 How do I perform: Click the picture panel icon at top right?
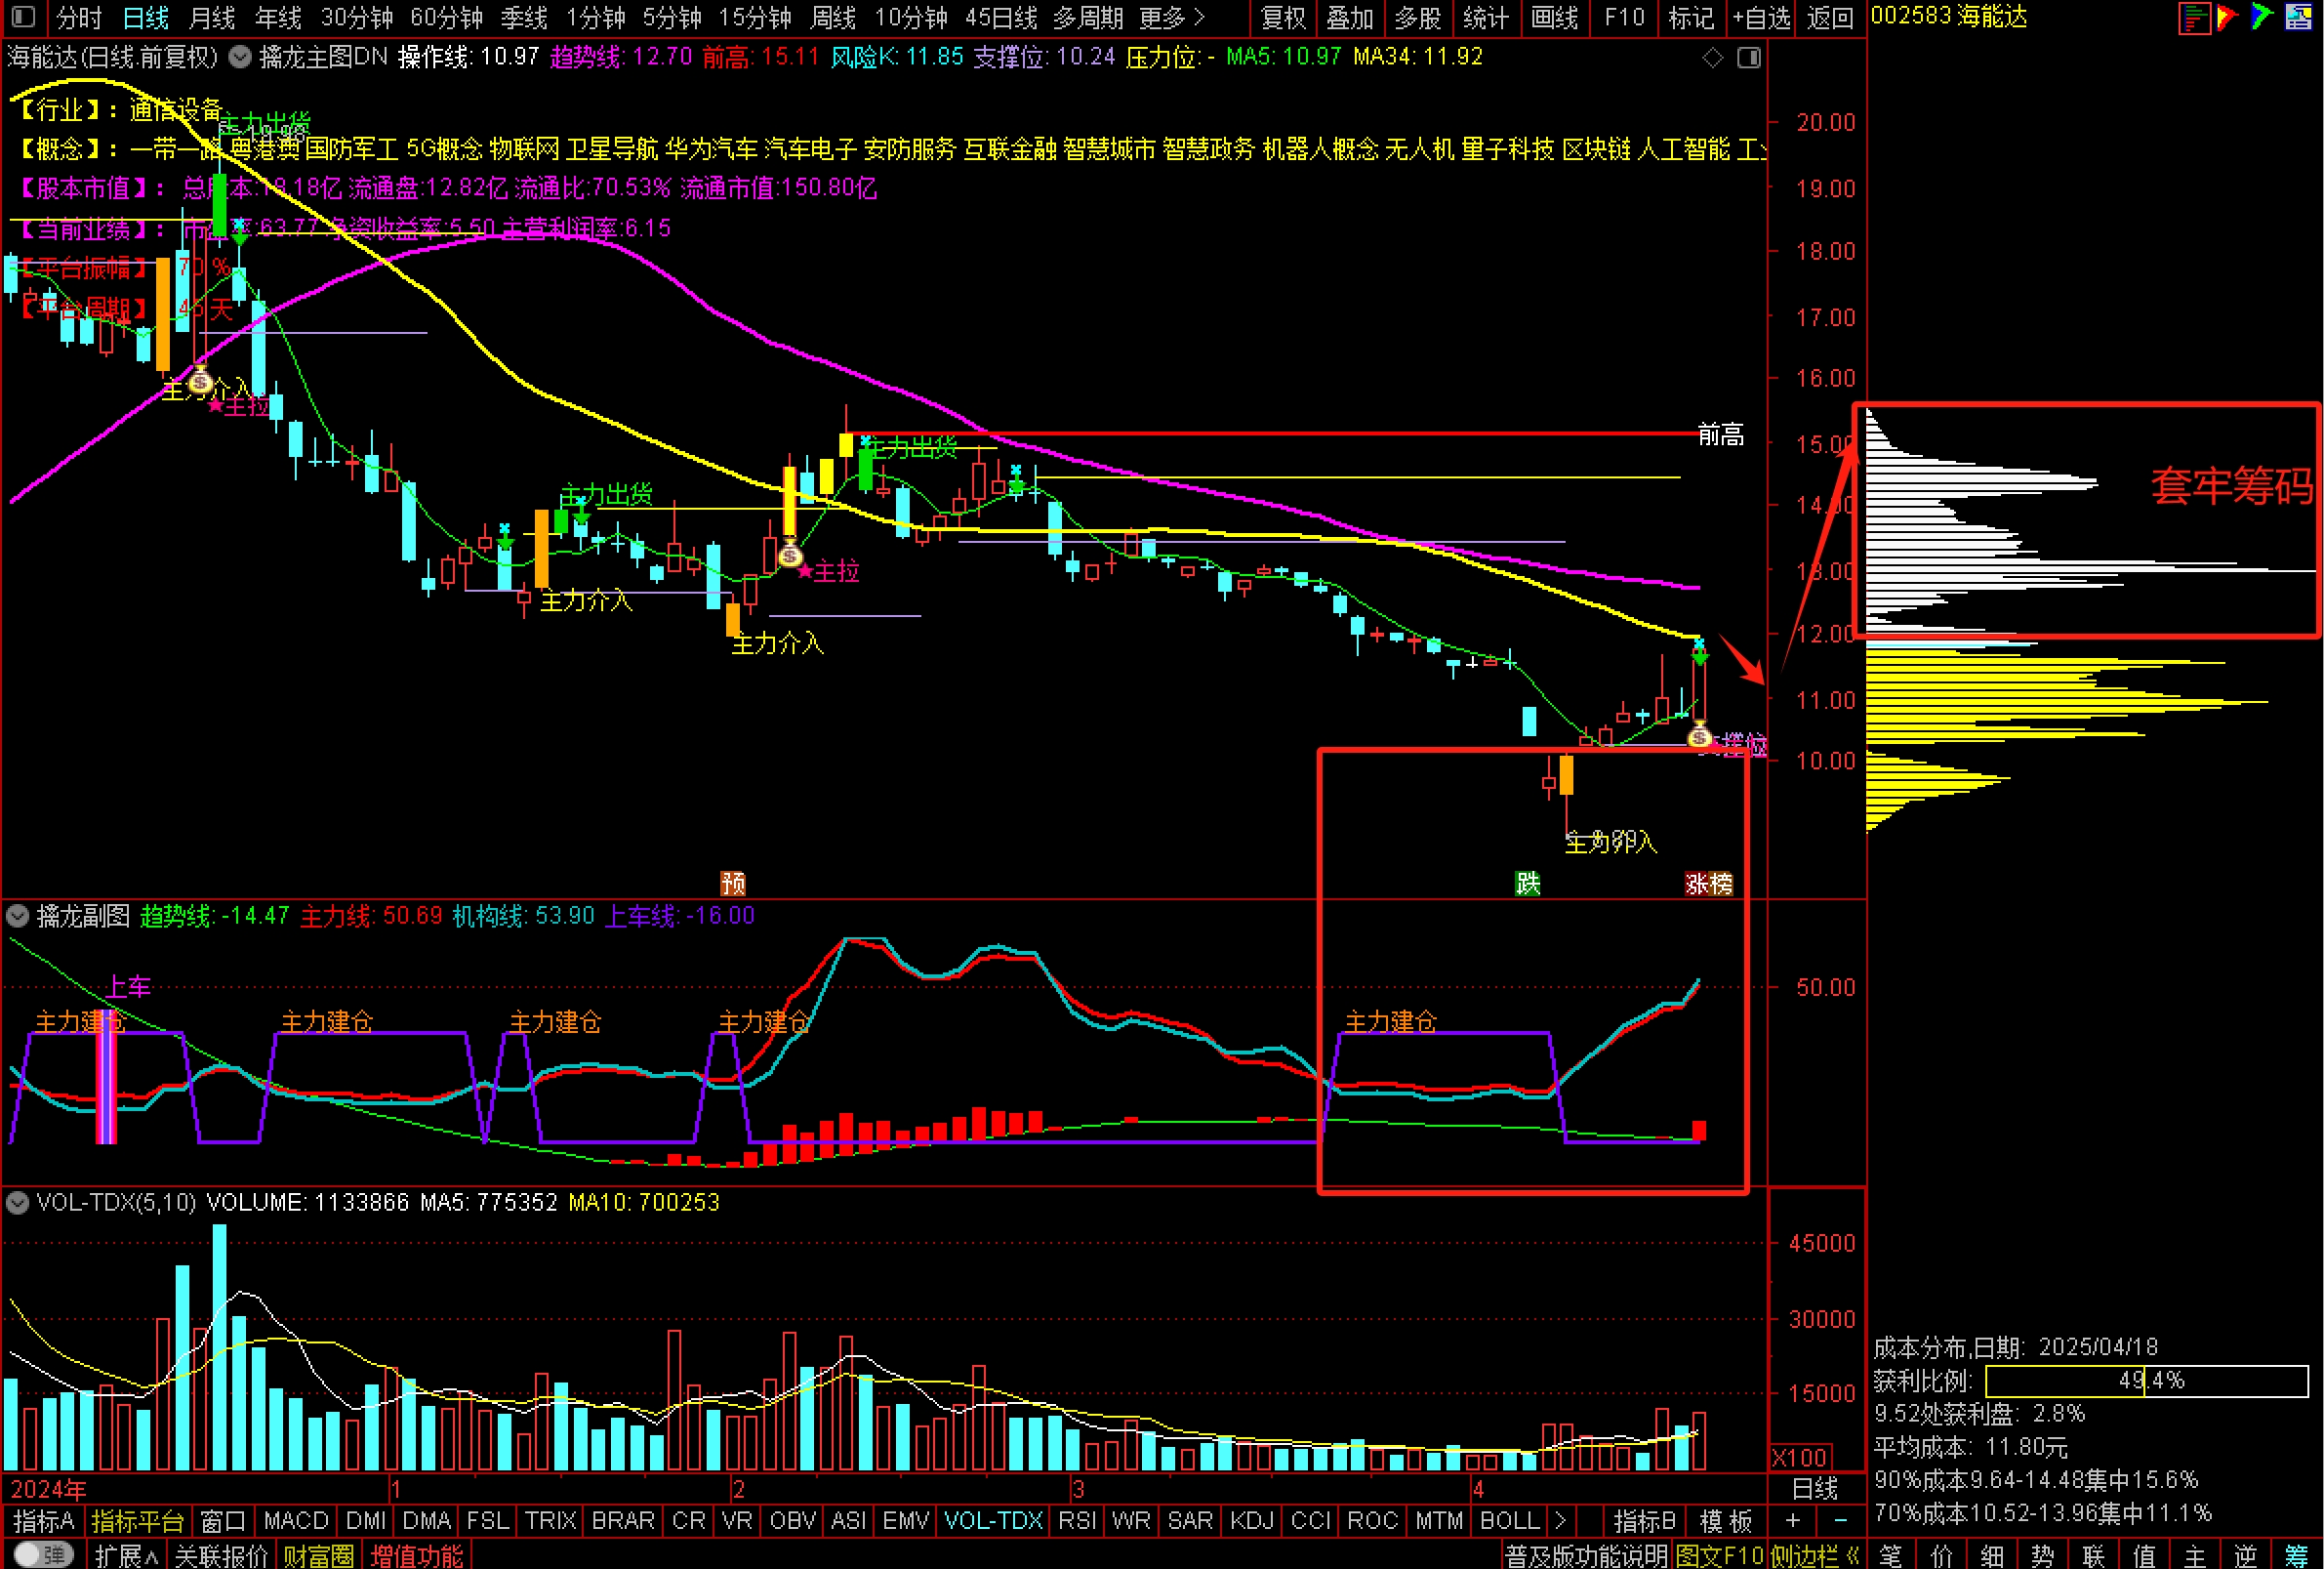pyautogui.click(x=2298, y=17)
